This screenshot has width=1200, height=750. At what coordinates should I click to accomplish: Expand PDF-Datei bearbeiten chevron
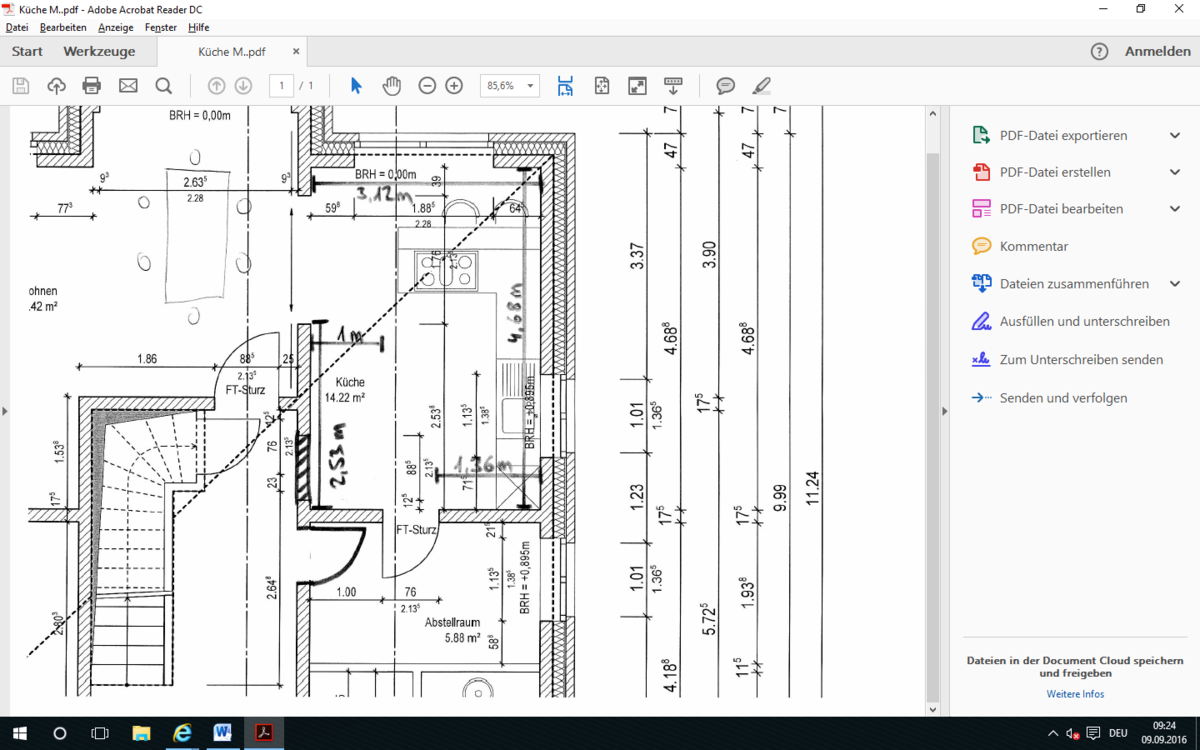(x=1175, y=209)
